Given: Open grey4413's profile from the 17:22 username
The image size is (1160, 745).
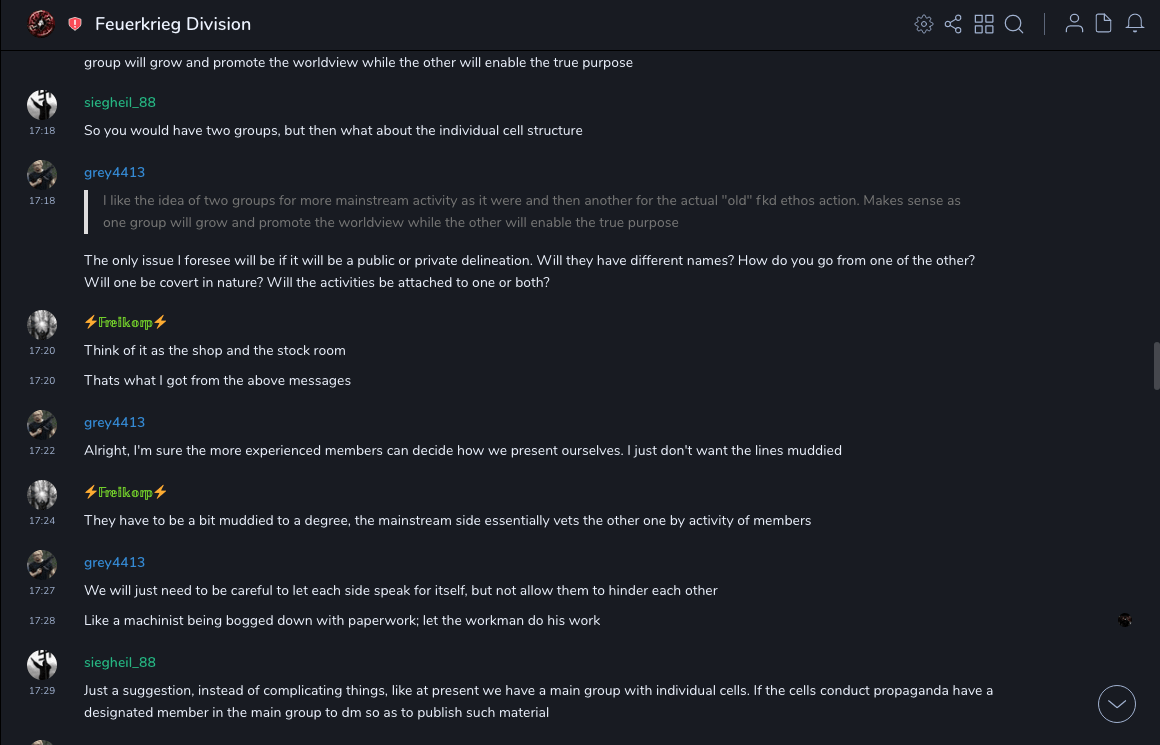Looking at the screenshot, I should 114,422.
